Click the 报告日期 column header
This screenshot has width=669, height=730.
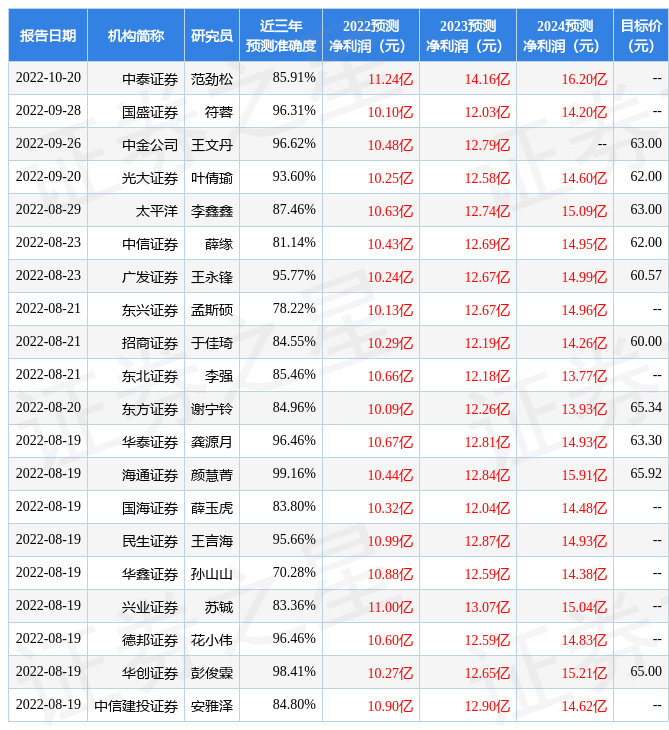point(48,35)
